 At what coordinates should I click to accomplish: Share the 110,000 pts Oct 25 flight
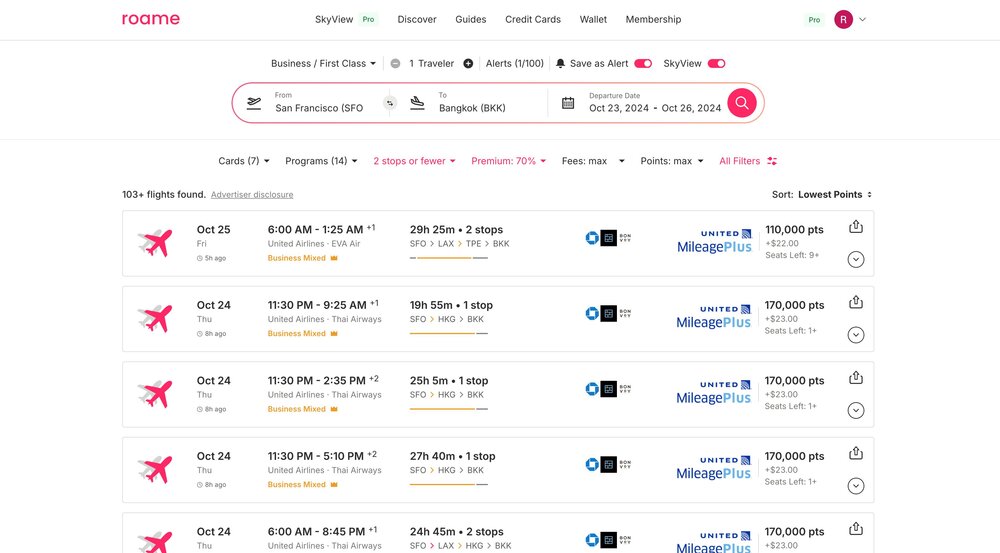[x=856, y=226]
